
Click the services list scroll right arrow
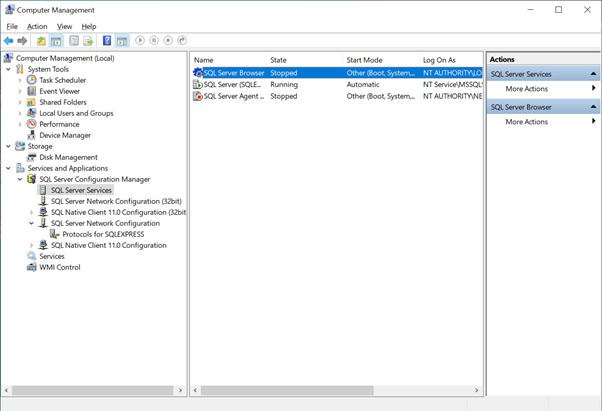pyautogui.click(x=477, y=390)
